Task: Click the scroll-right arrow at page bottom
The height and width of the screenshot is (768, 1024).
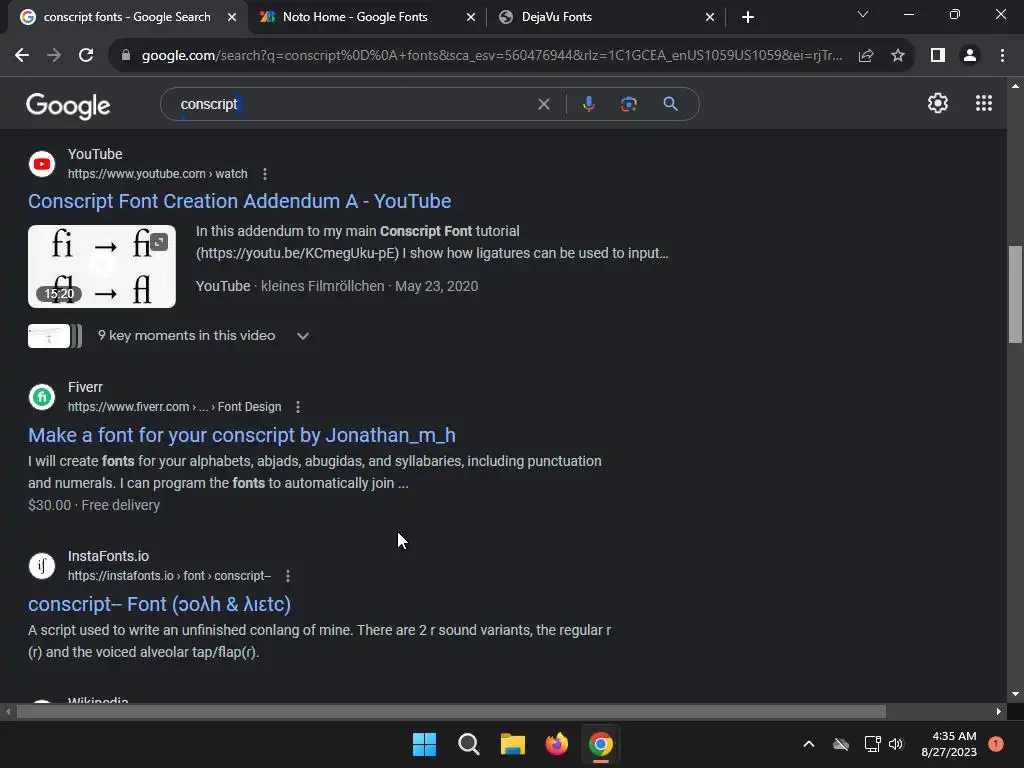Action: pos(999,711)
